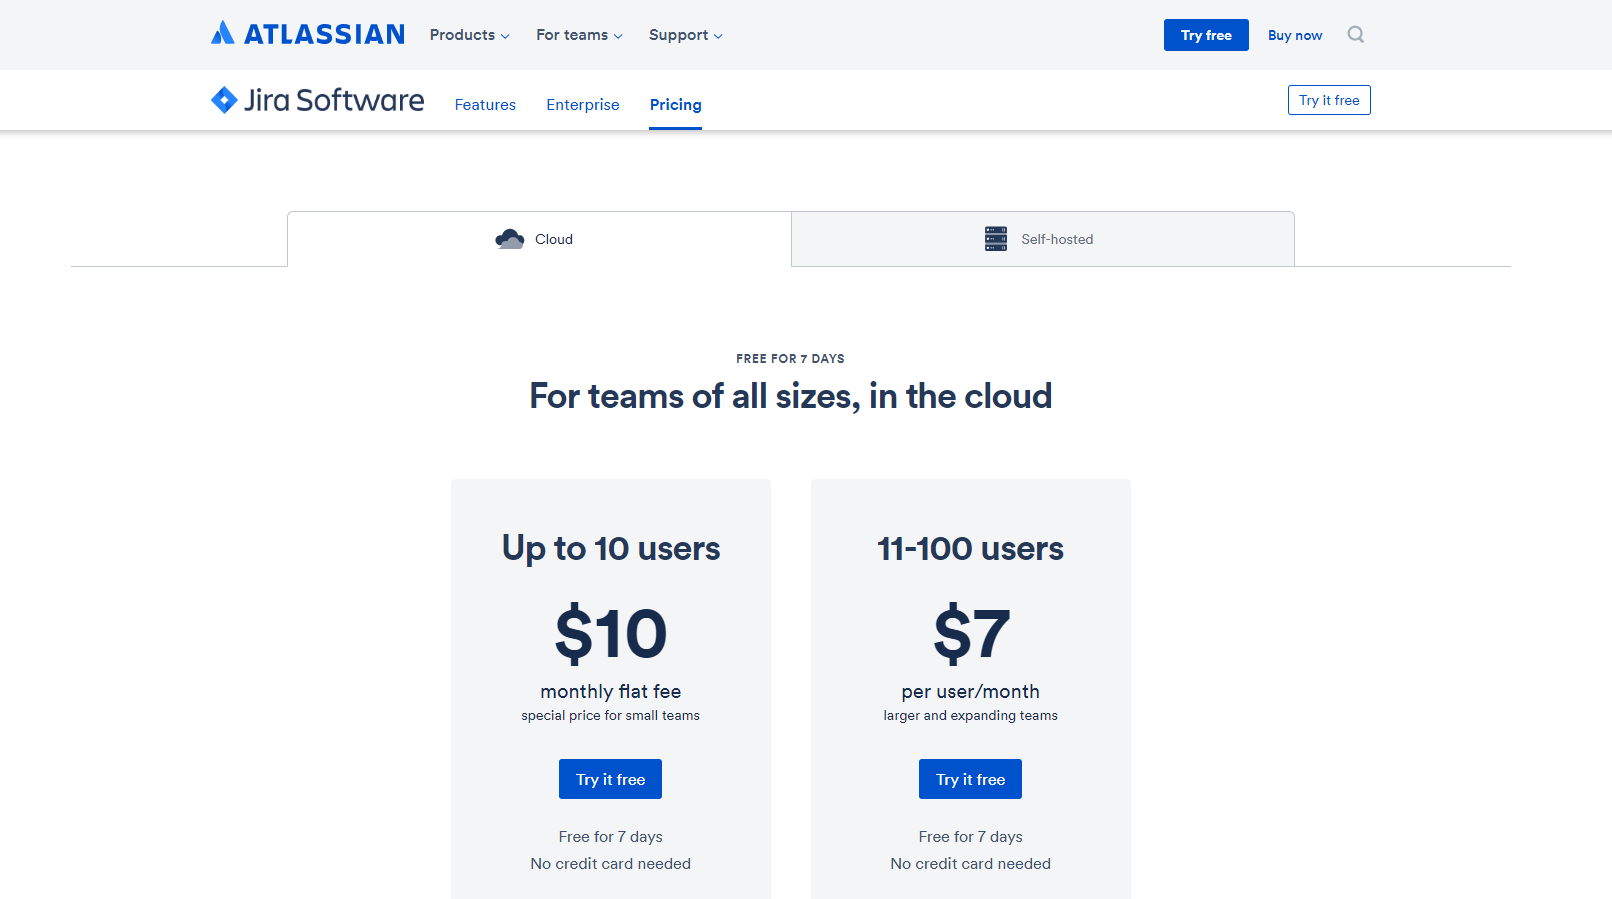Go to the Enterprise section
The height and width of the screenshot is (899, 1612).
[x=583, y=105]
